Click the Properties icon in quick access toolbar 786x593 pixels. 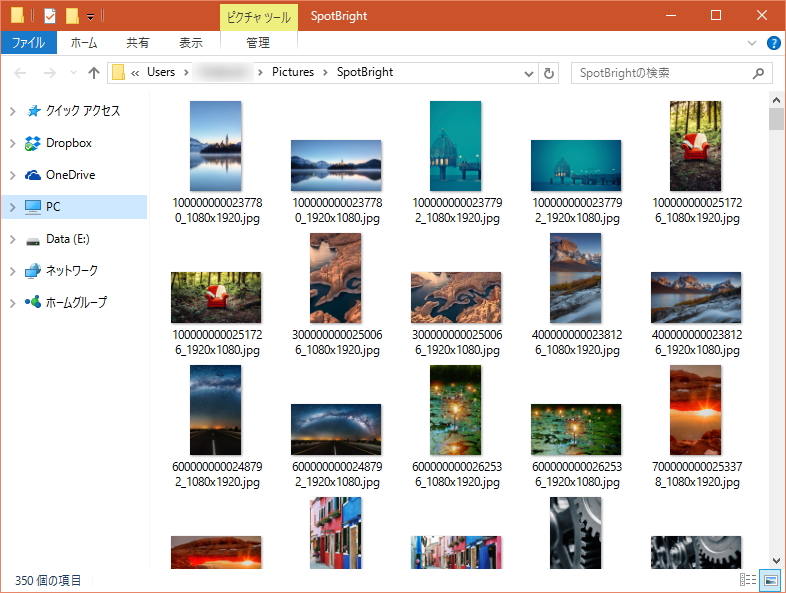[50, 16]
